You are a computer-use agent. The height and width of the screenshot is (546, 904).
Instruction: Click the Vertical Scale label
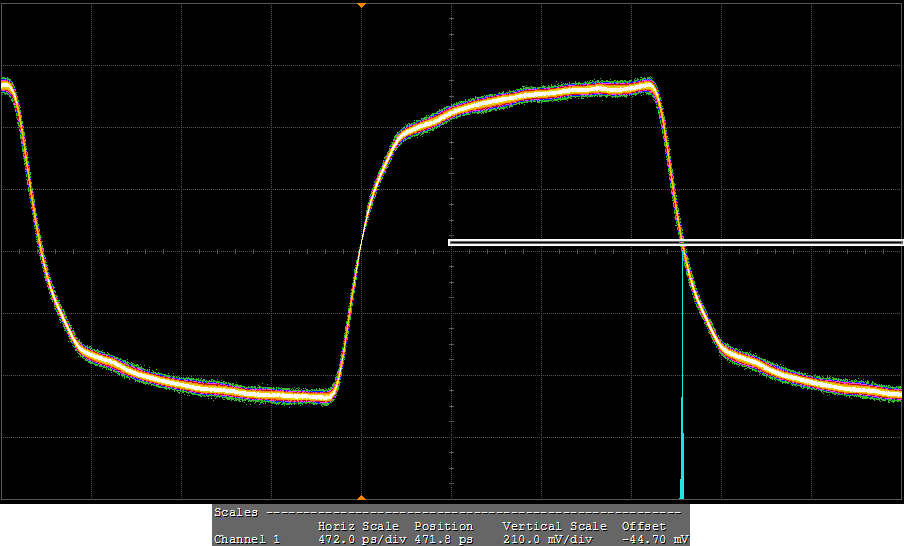tap(554, 526)
